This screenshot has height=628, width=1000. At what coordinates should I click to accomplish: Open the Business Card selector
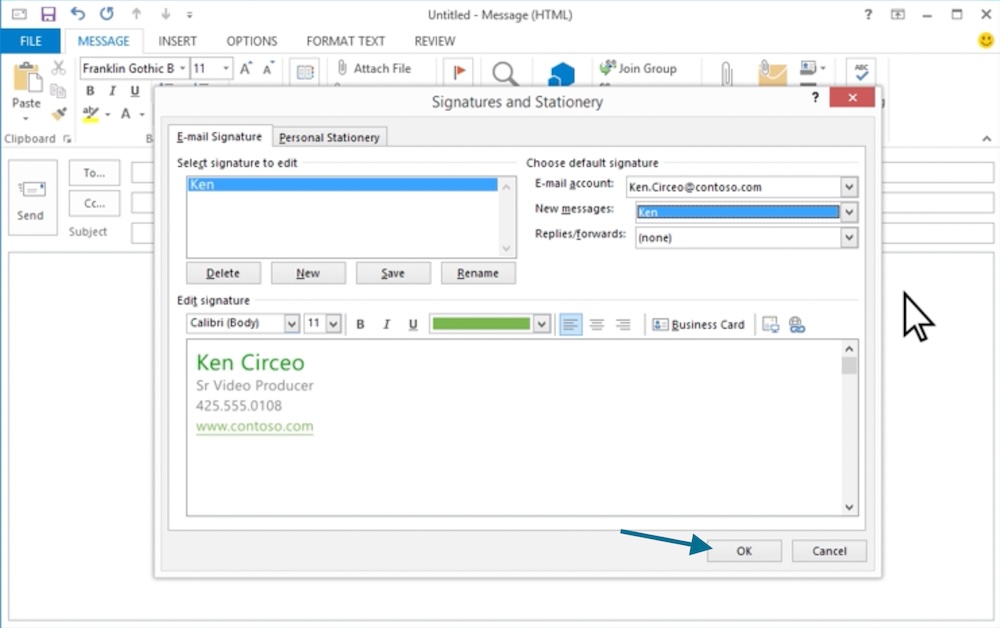coord(698,323)
